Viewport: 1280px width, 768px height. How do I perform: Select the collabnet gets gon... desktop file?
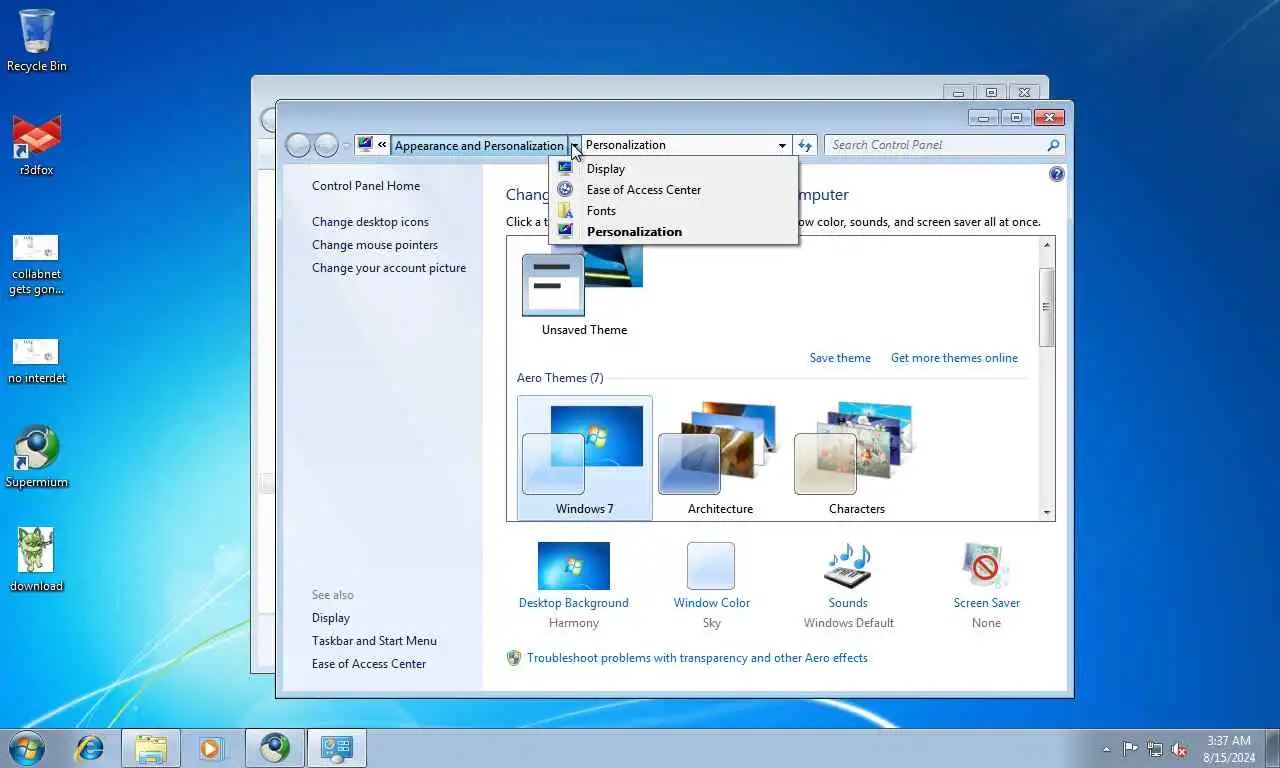pyautogui.click(x=36, y=265)
